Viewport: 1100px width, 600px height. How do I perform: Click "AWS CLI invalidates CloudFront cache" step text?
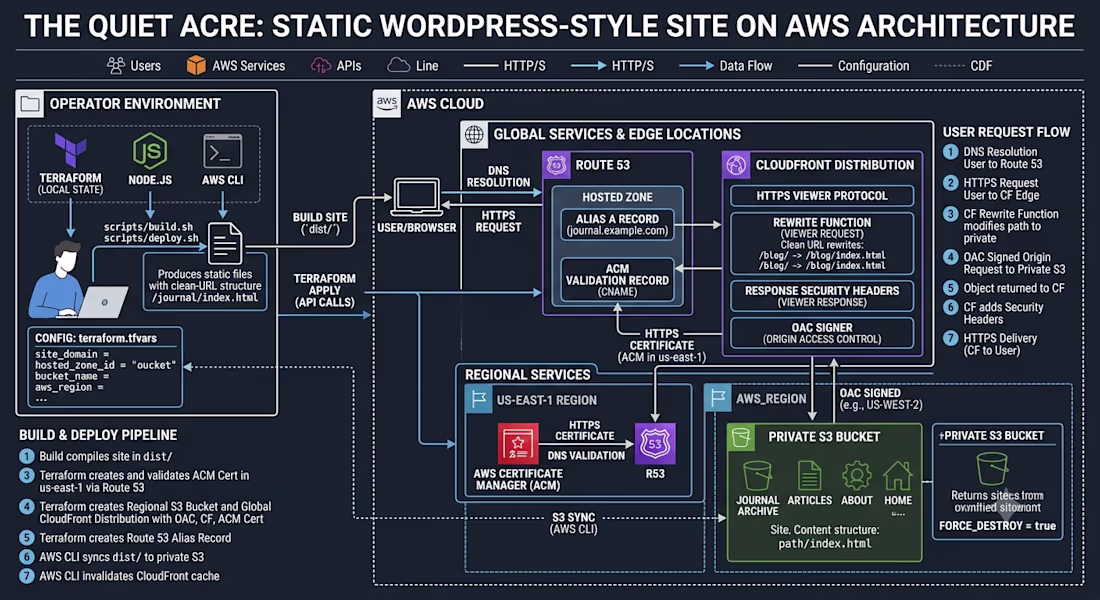click(129, 576)
